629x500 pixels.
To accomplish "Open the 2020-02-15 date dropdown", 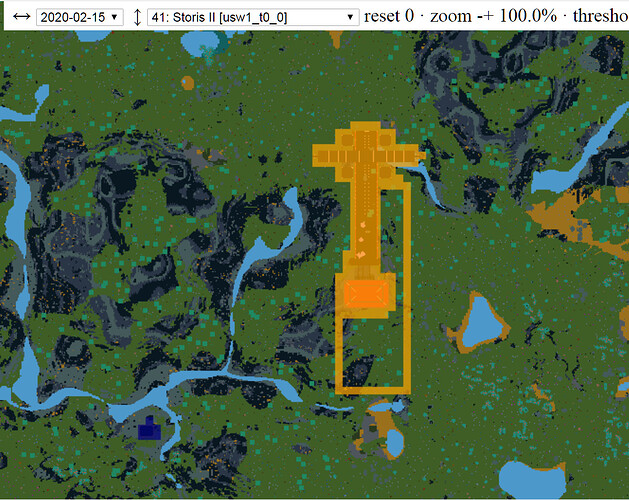I will [79, 17].
